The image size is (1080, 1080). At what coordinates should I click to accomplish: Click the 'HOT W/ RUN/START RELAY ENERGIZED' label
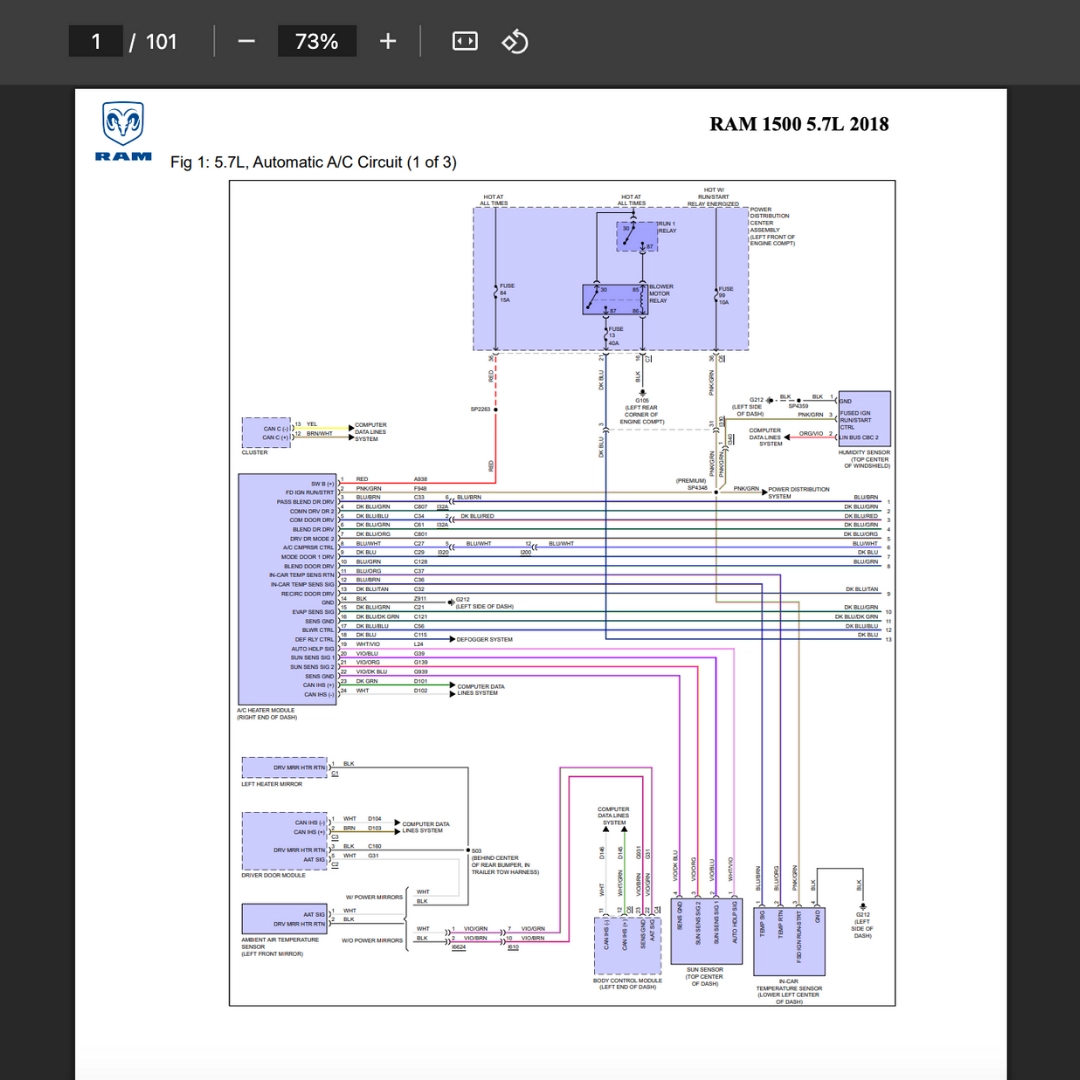point(713,197)
